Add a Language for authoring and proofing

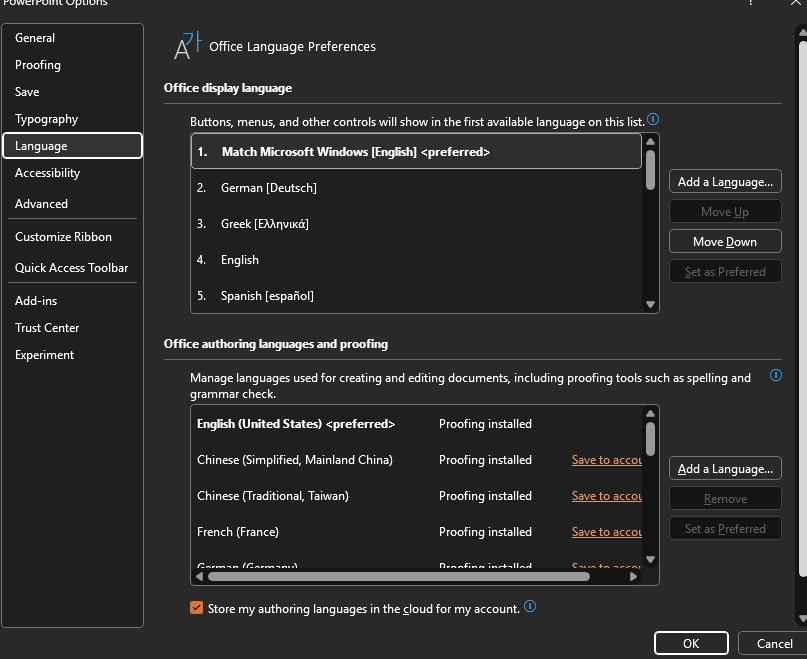[x=724, y=468]
